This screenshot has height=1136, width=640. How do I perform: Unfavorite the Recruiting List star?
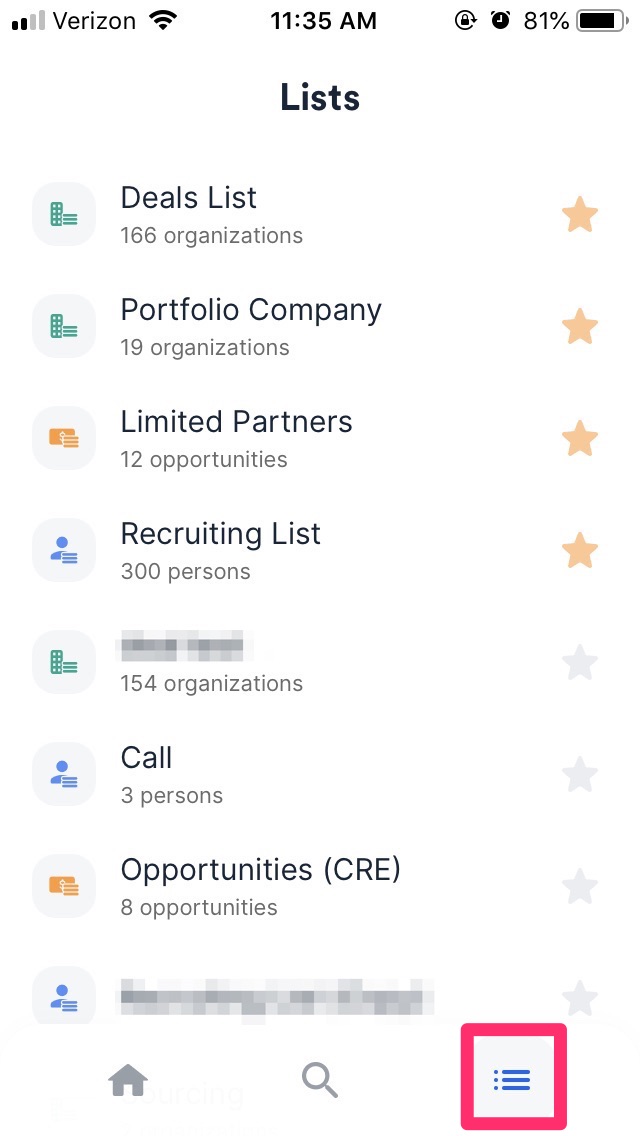point(580,549)
